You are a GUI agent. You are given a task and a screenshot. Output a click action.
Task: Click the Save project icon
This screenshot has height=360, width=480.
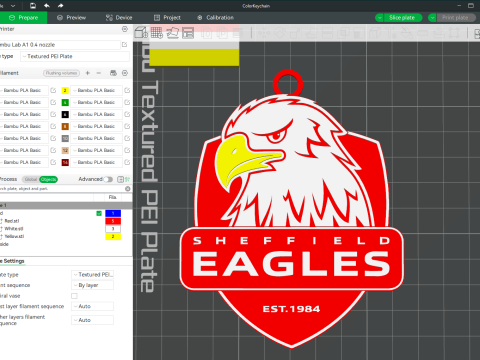pos(33,6)
